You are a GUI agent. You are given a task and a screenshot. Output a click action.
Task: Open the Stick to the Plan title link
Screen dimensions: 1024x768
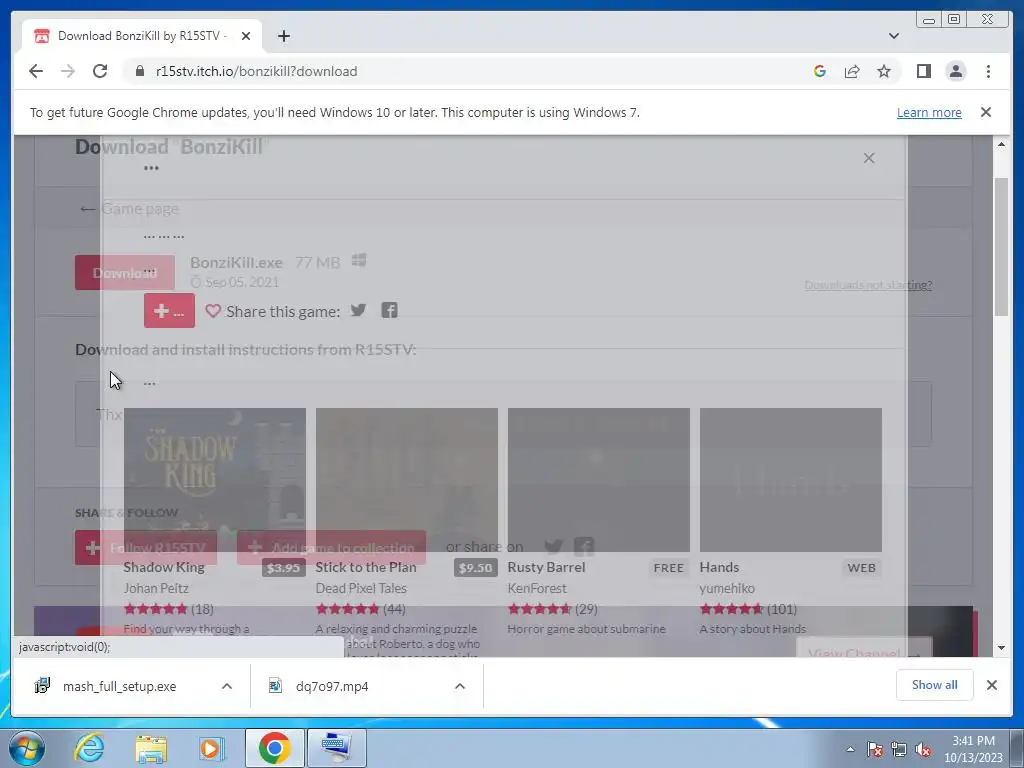pyautogui.click(x=366, y=567)
